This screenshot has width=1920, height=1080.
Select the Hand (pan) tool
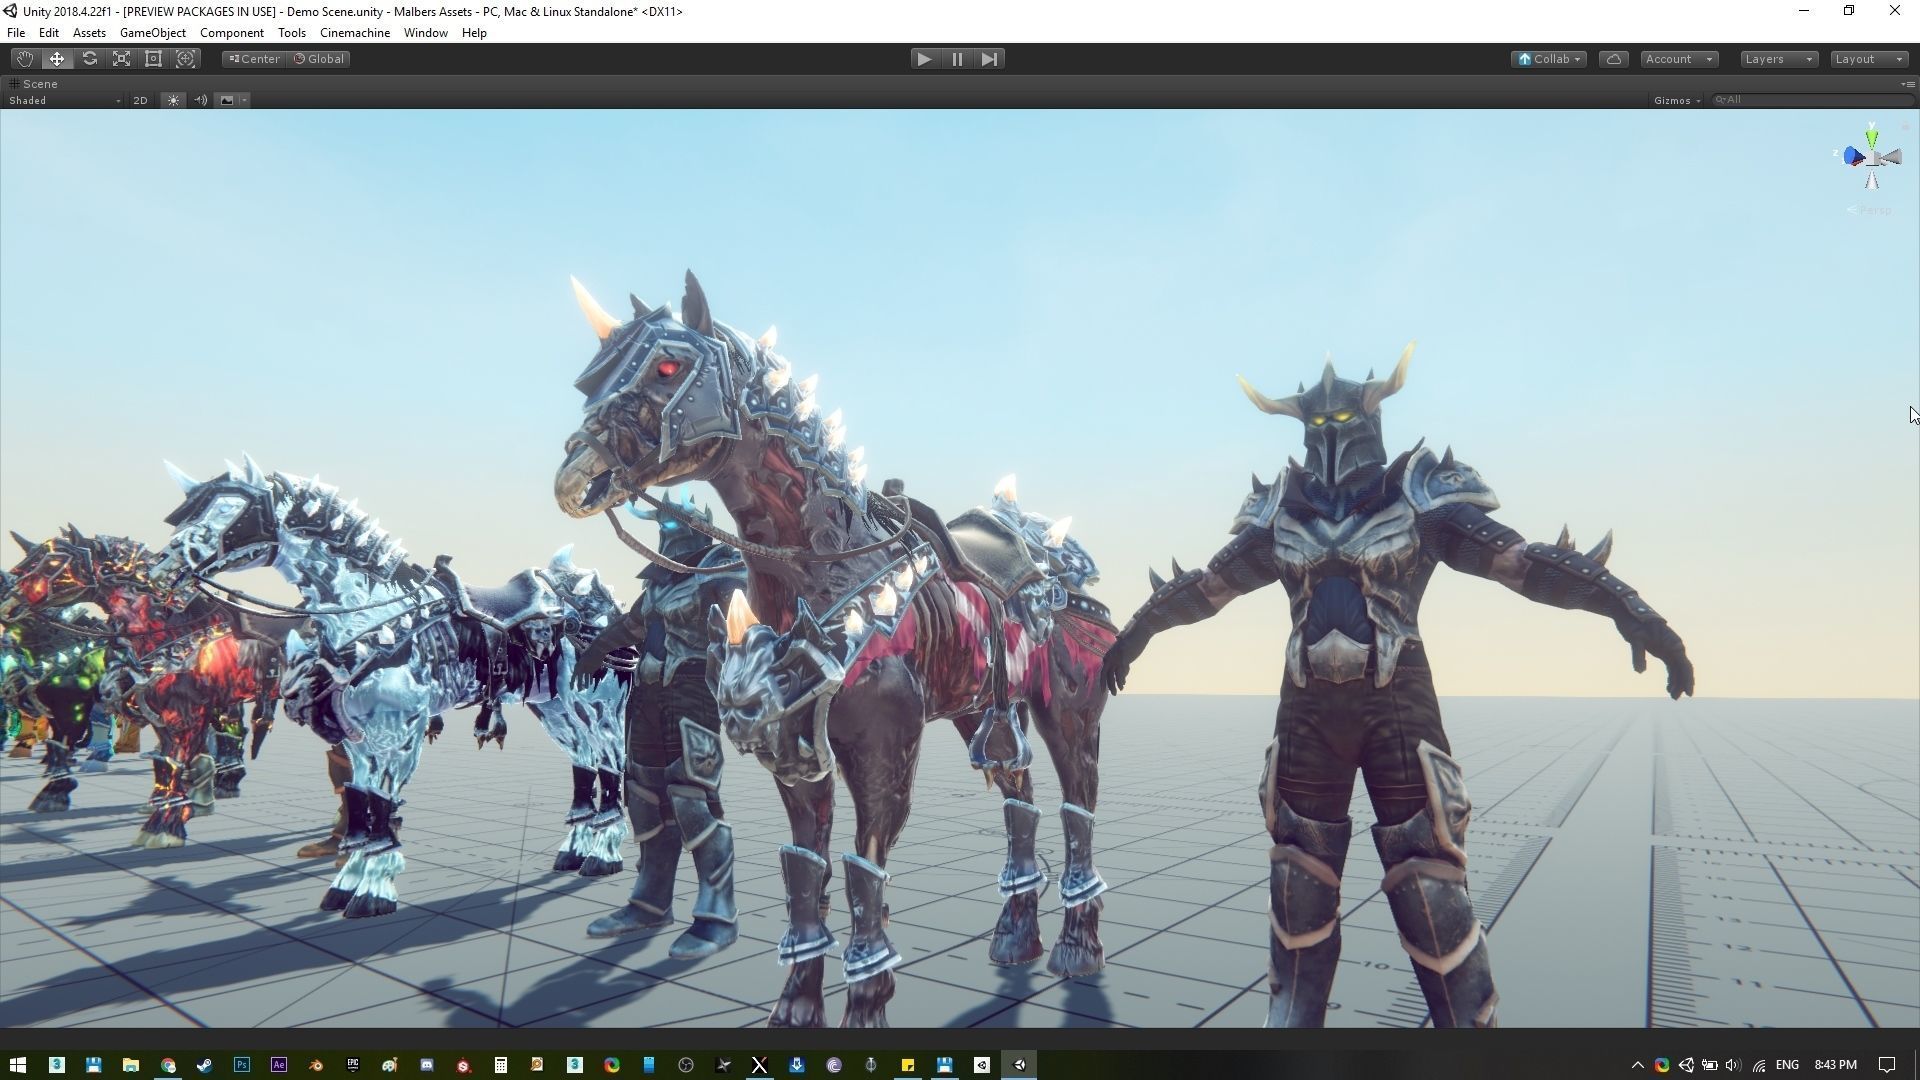[24, 59]
